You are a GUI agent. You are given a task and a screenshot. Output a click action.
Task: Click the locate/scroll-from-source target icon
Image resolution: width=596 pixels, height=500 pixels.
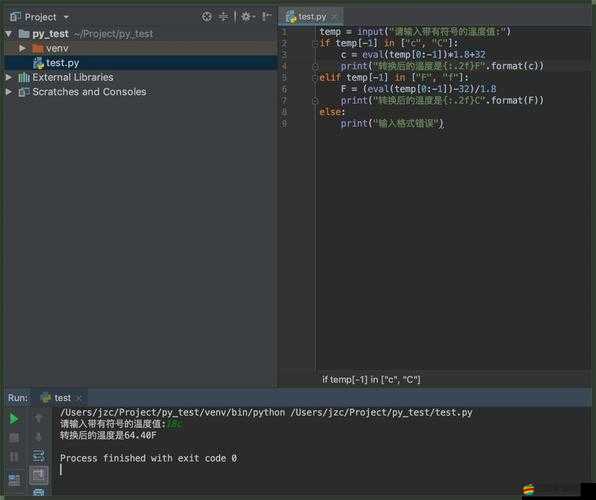coord(207,16)
